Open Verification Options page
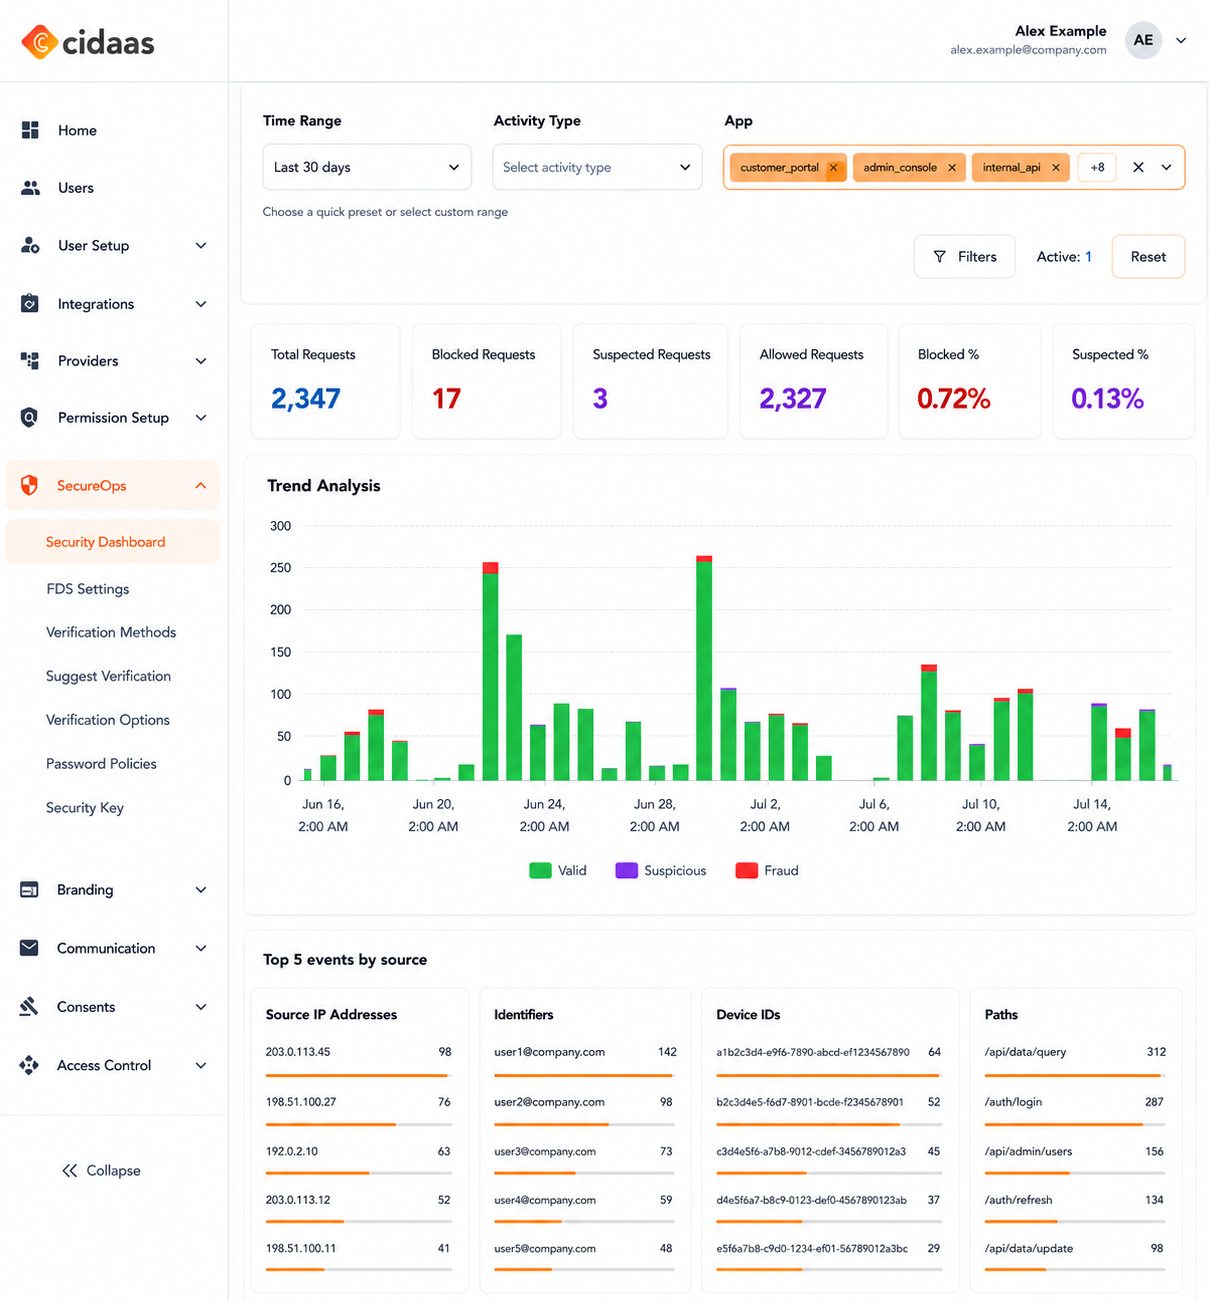 pyautogui.click(x=108, y=720)
